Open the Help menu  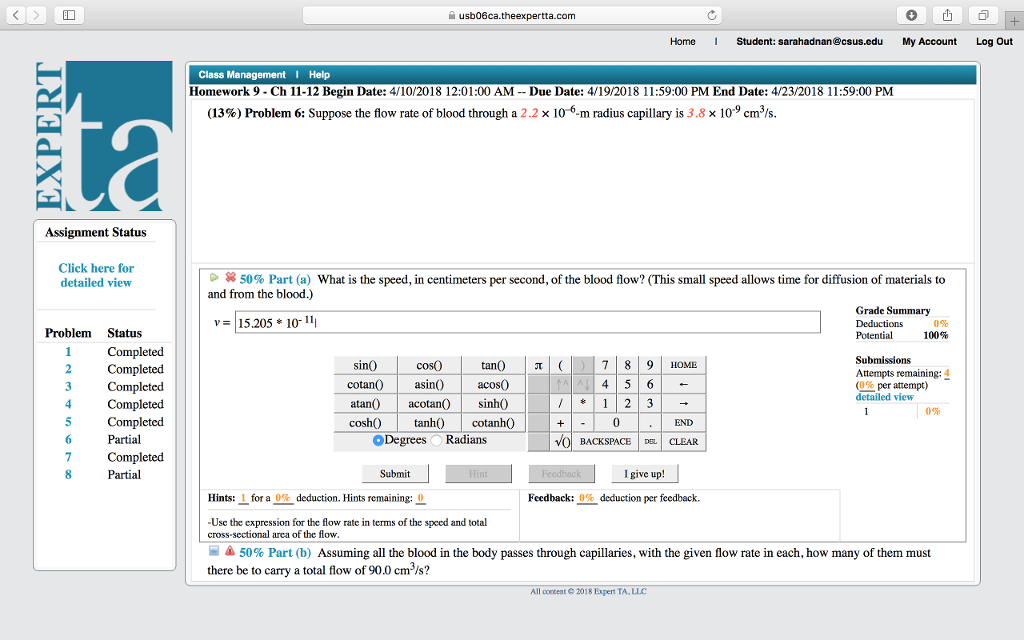[x=319, y=75]
